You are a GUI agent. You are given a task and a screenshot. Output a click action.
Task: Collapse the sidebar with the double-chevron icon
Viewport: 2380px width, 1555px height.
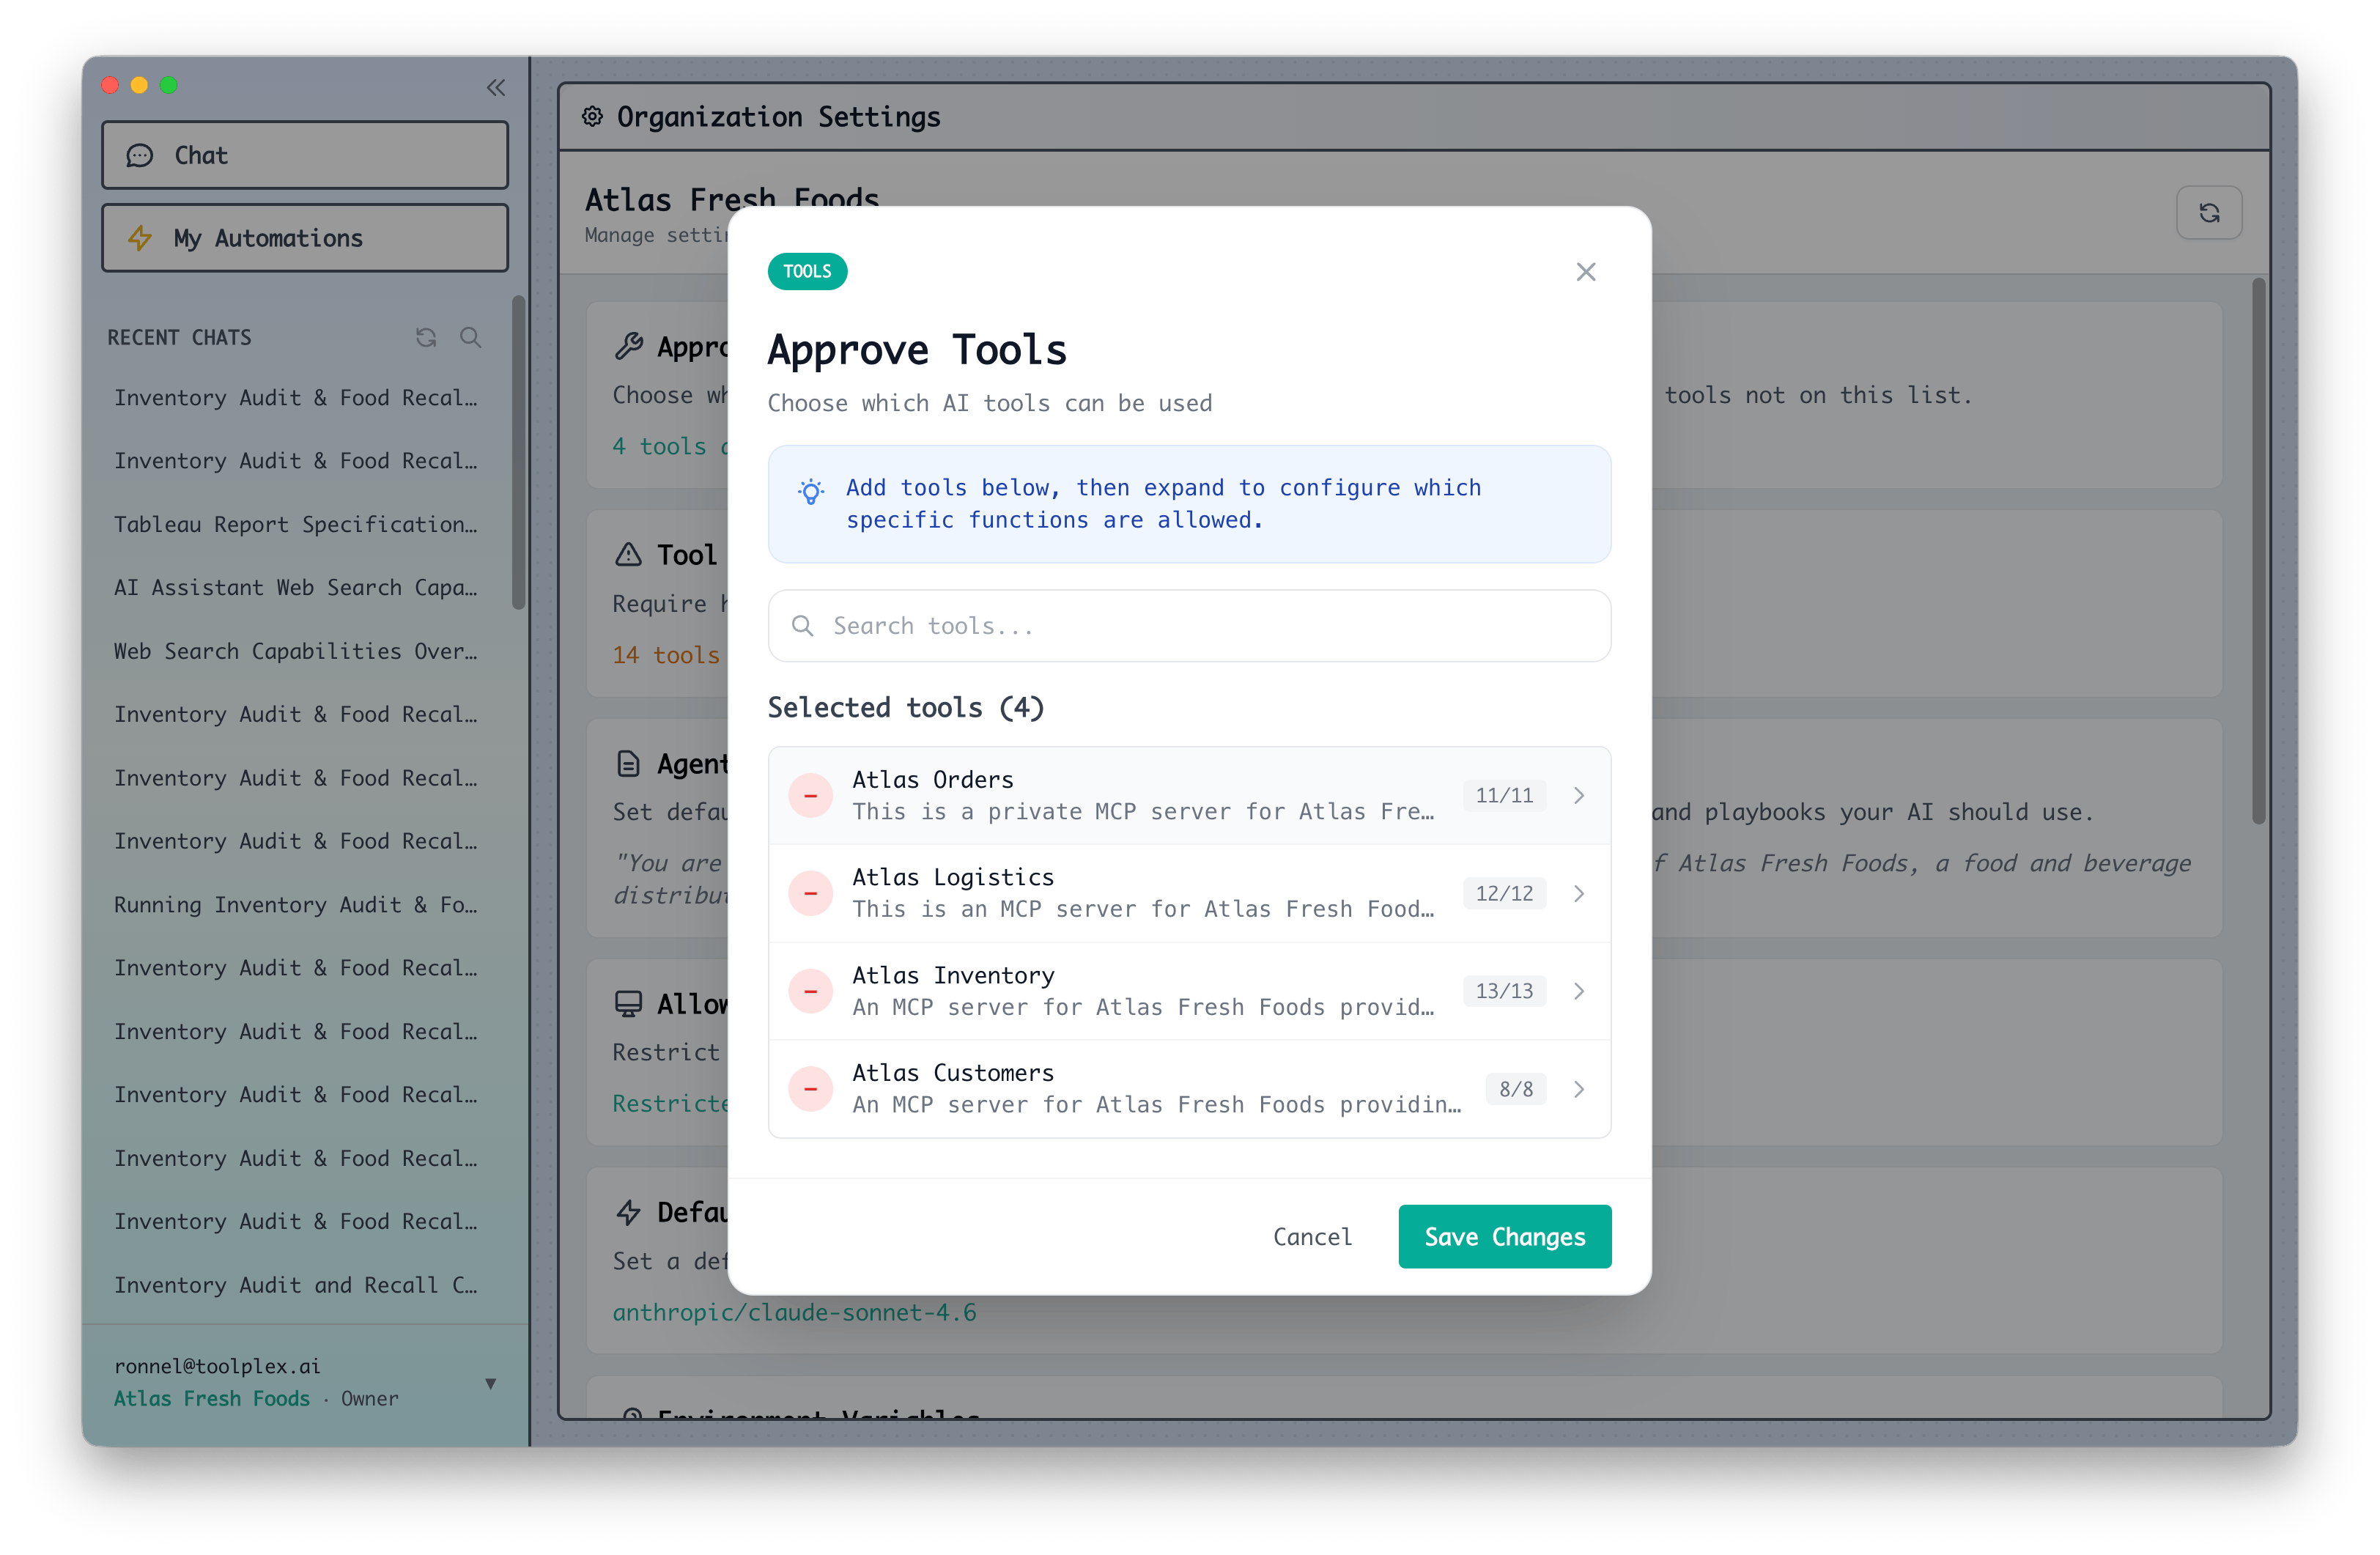pyautogui.click(x=496, y=88)
